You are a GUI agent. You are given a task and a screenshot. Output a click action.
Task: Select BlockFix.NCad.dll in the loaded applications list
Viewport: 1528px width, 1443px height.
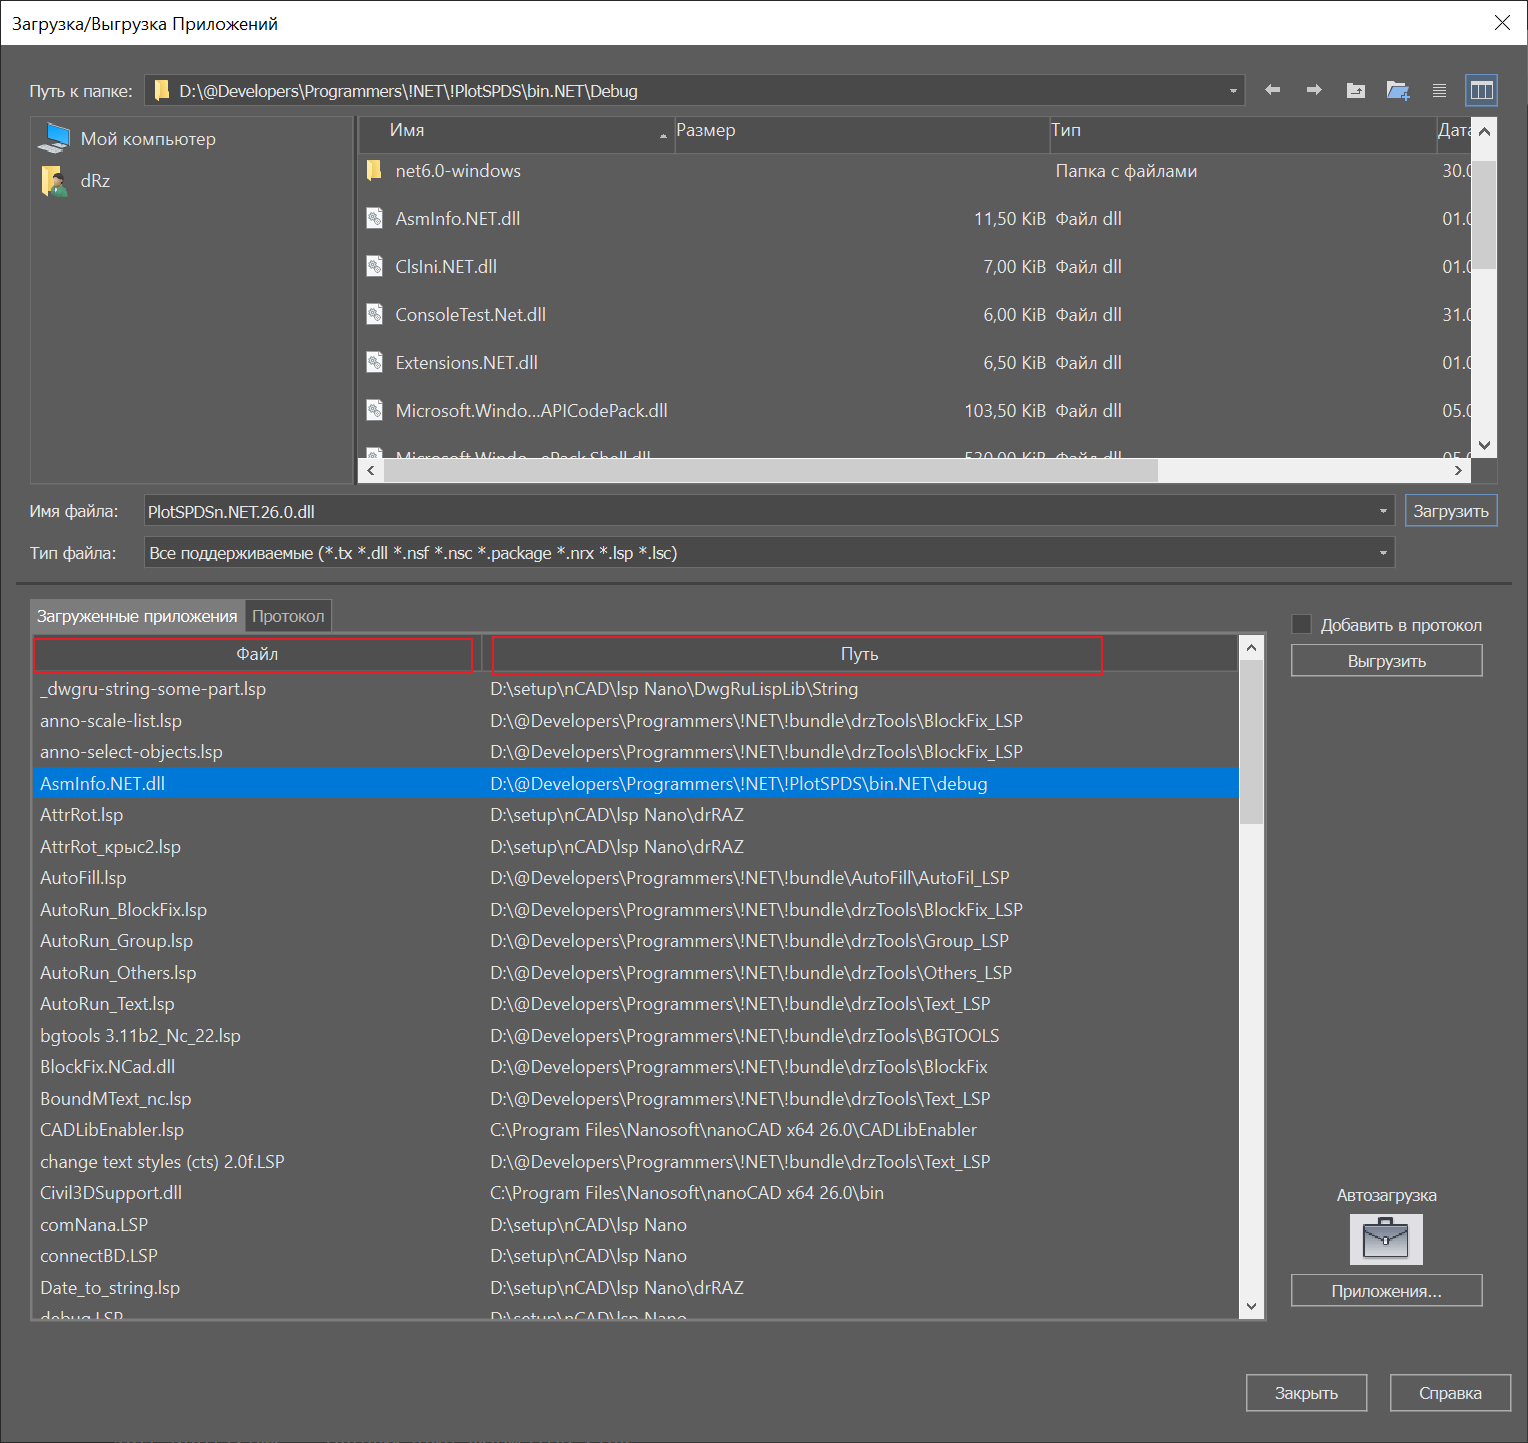[108, 1067]
